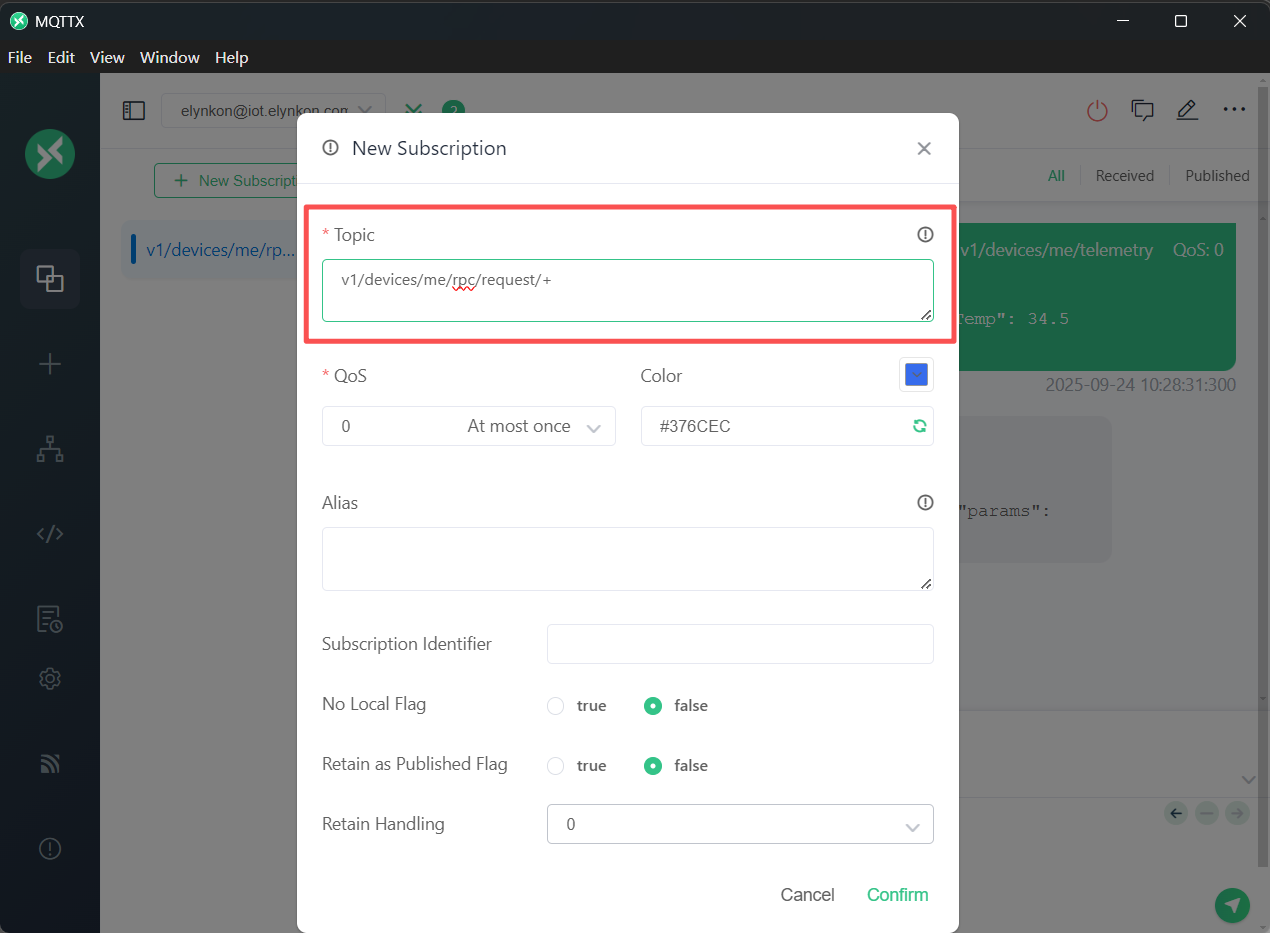The height and width of the screenshot is (933, 1270).
Task: Click the Subscription Identifier input field
Action: pos(740,644)
